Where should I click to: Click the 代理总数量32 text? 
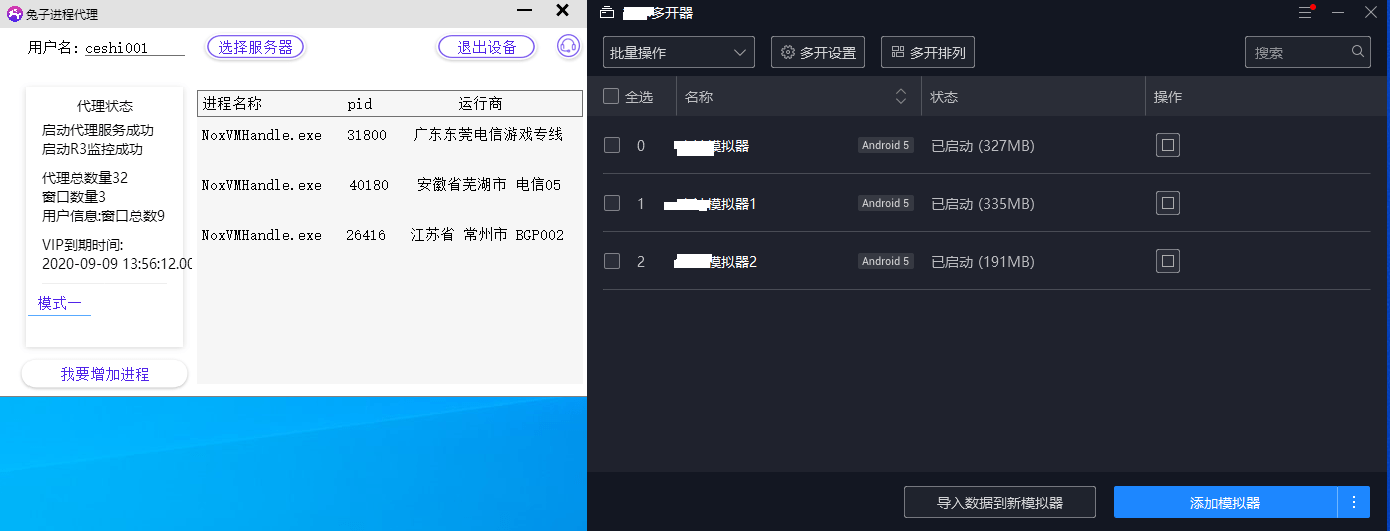(85, 178)
